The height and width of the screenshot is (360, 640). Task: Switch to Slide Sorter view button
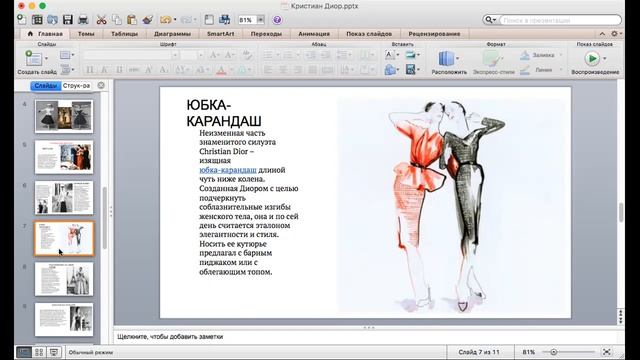pyautogui.click(x=39, y=352)
